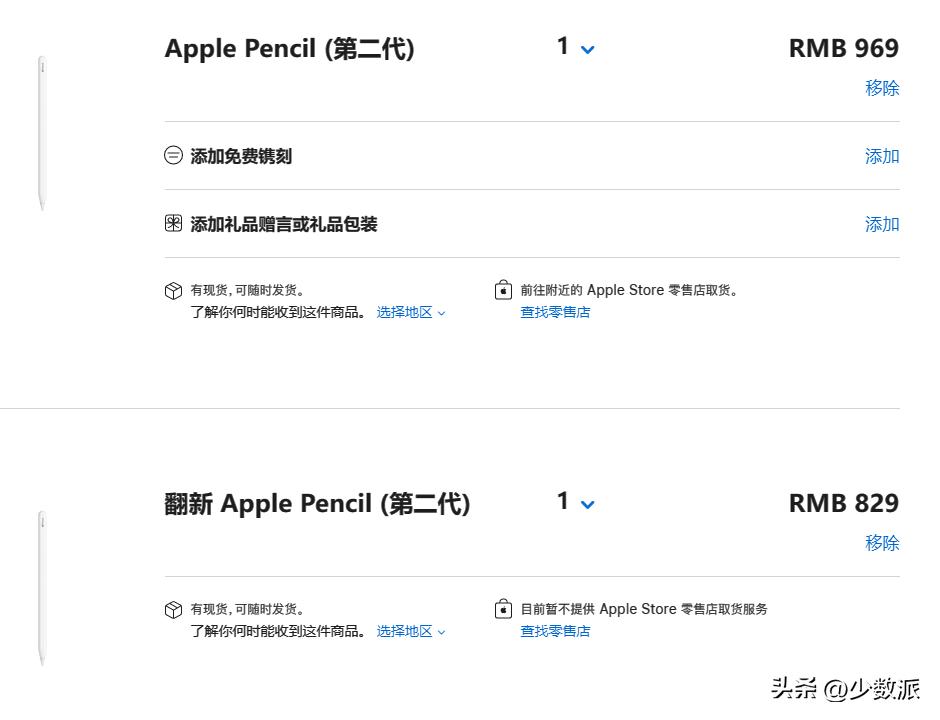This screenshot has height=720, width=940.
Task: Click 添加 next to 添加免费镌刻
Action: (x=881, y=156)
